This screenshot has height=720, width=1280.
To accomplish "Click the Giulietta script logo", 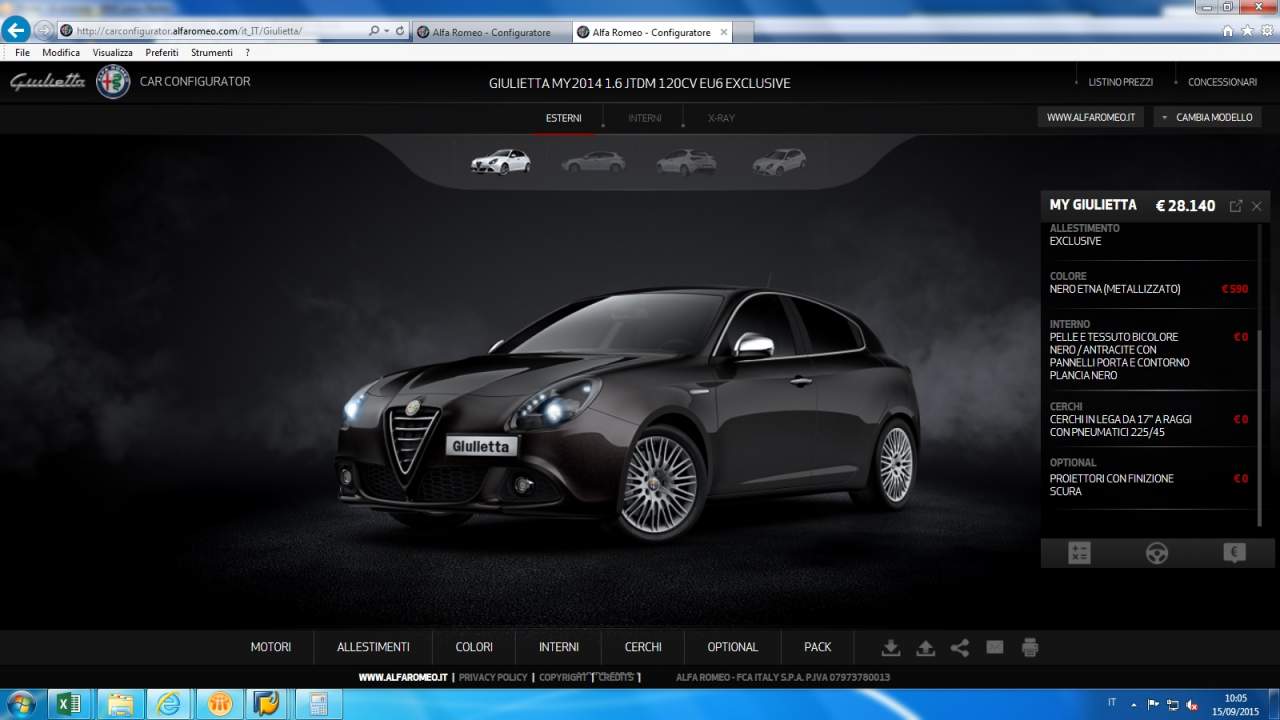I will 48,82.
